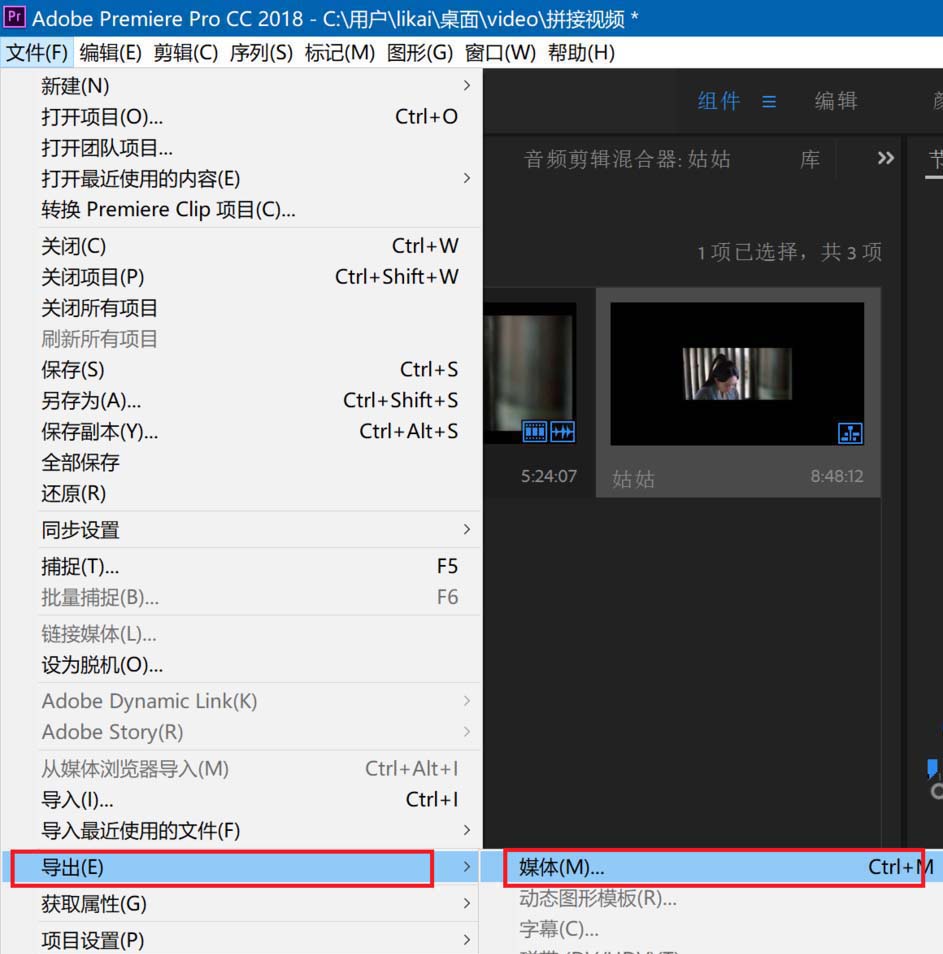Click the 8:48:12 duration text

pos(837,476)
